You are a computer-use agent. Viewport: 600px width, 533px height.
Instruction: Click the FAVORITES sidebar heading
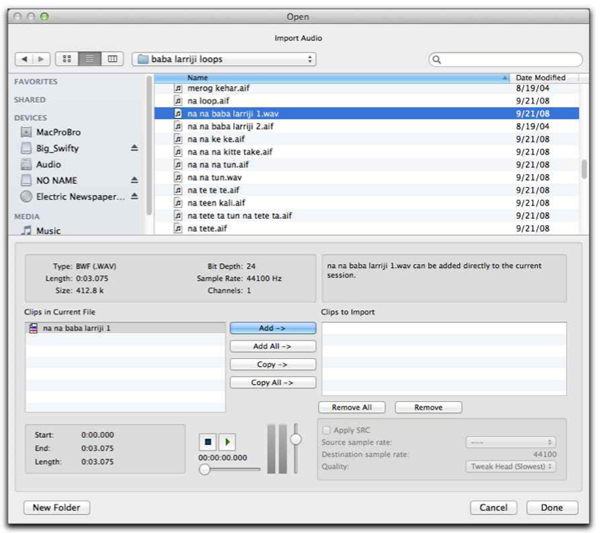point(36,82)
